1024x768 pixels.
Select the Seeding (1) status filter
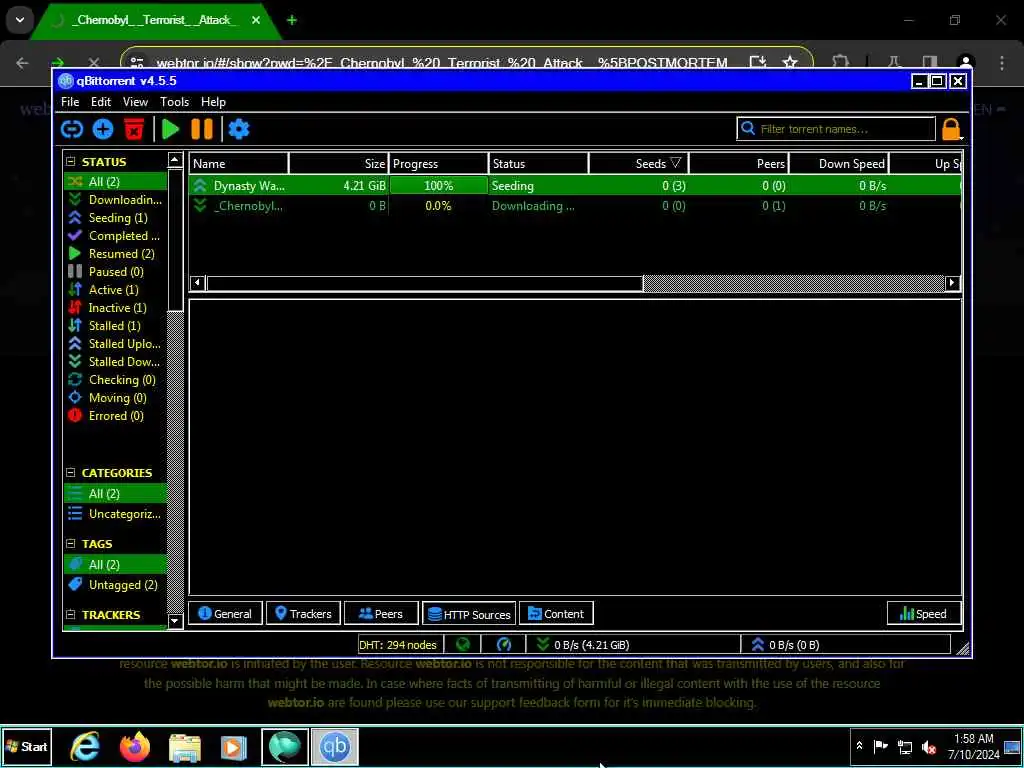(116, 218)
